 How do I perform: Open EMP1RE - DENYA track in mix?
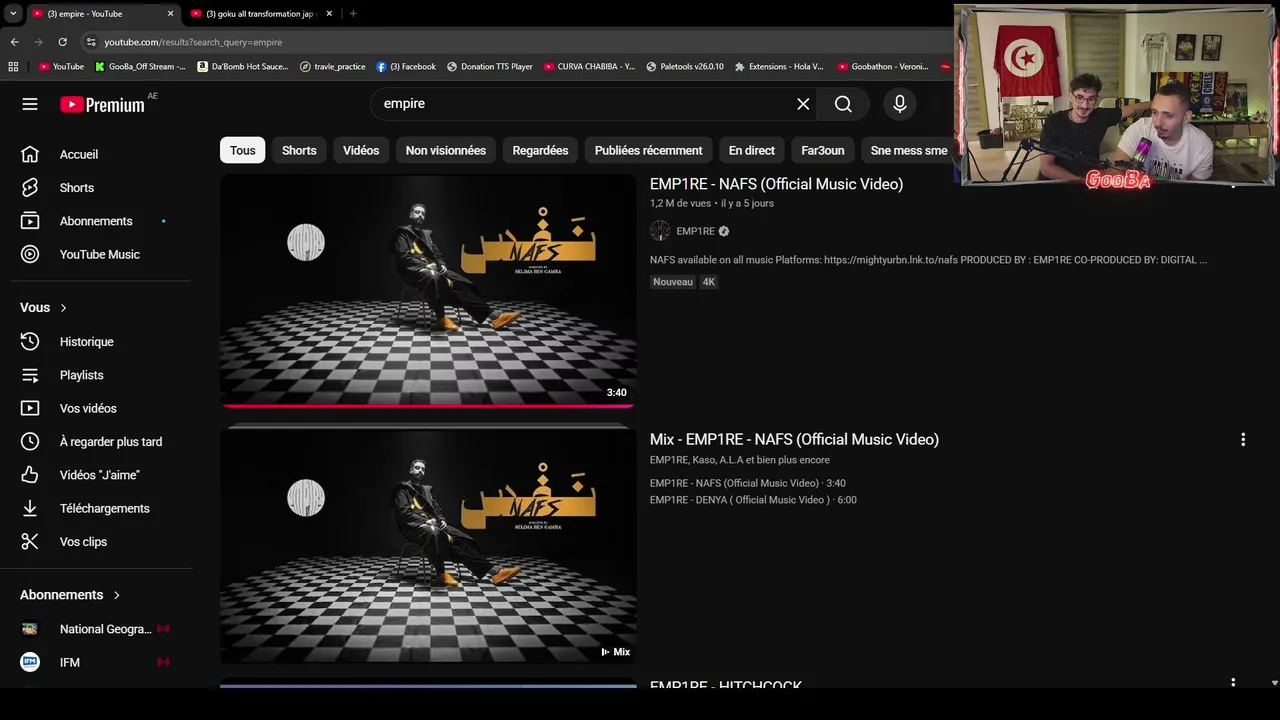pos(753,500)
